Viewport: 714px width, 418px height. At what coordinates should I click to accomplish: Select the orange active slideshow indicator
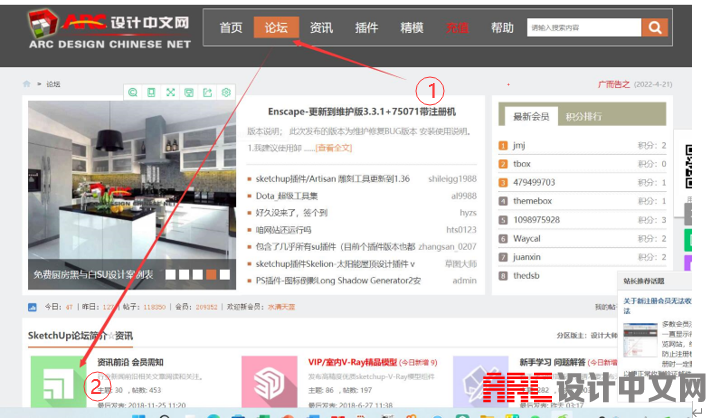point(211,275)
